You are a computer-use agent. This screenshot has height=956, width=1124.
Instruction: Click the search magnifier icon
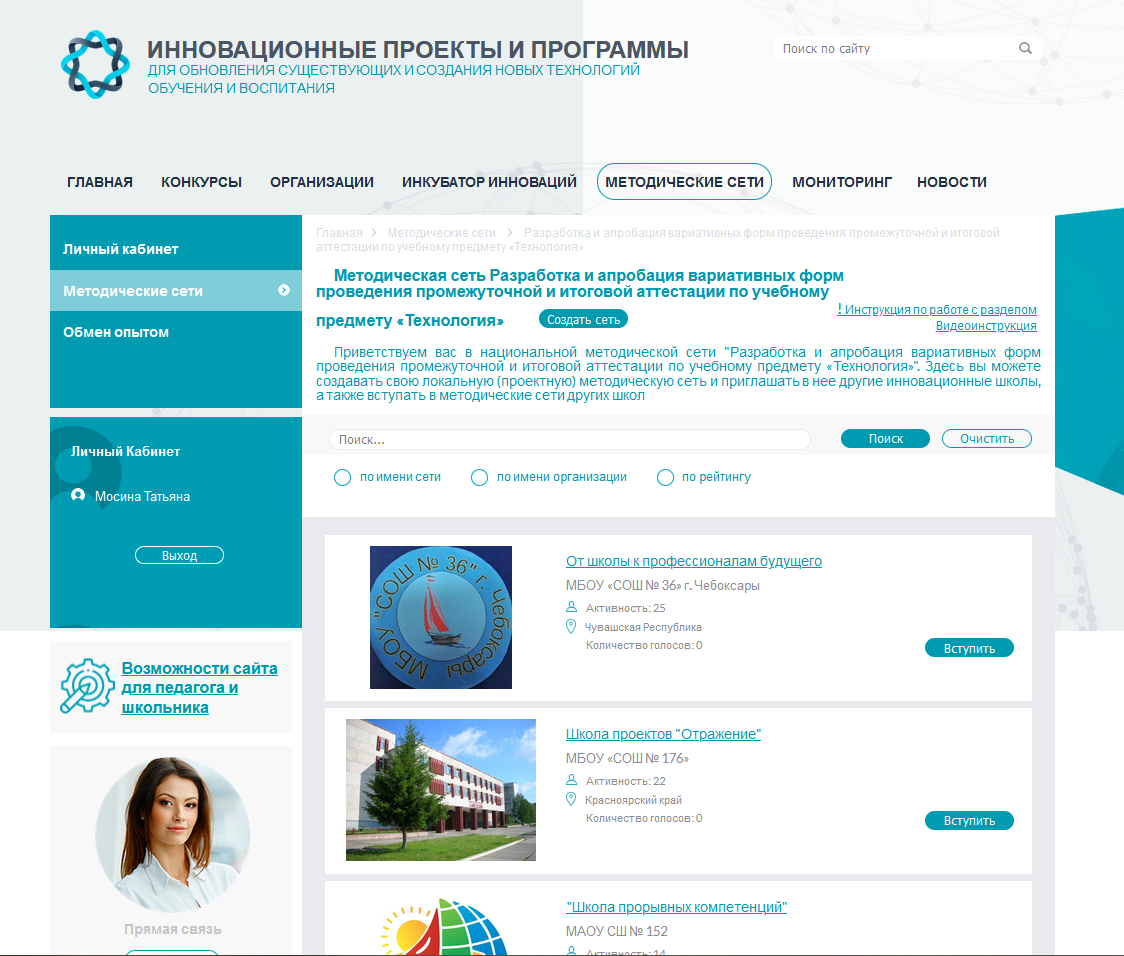click(1025, 48)
